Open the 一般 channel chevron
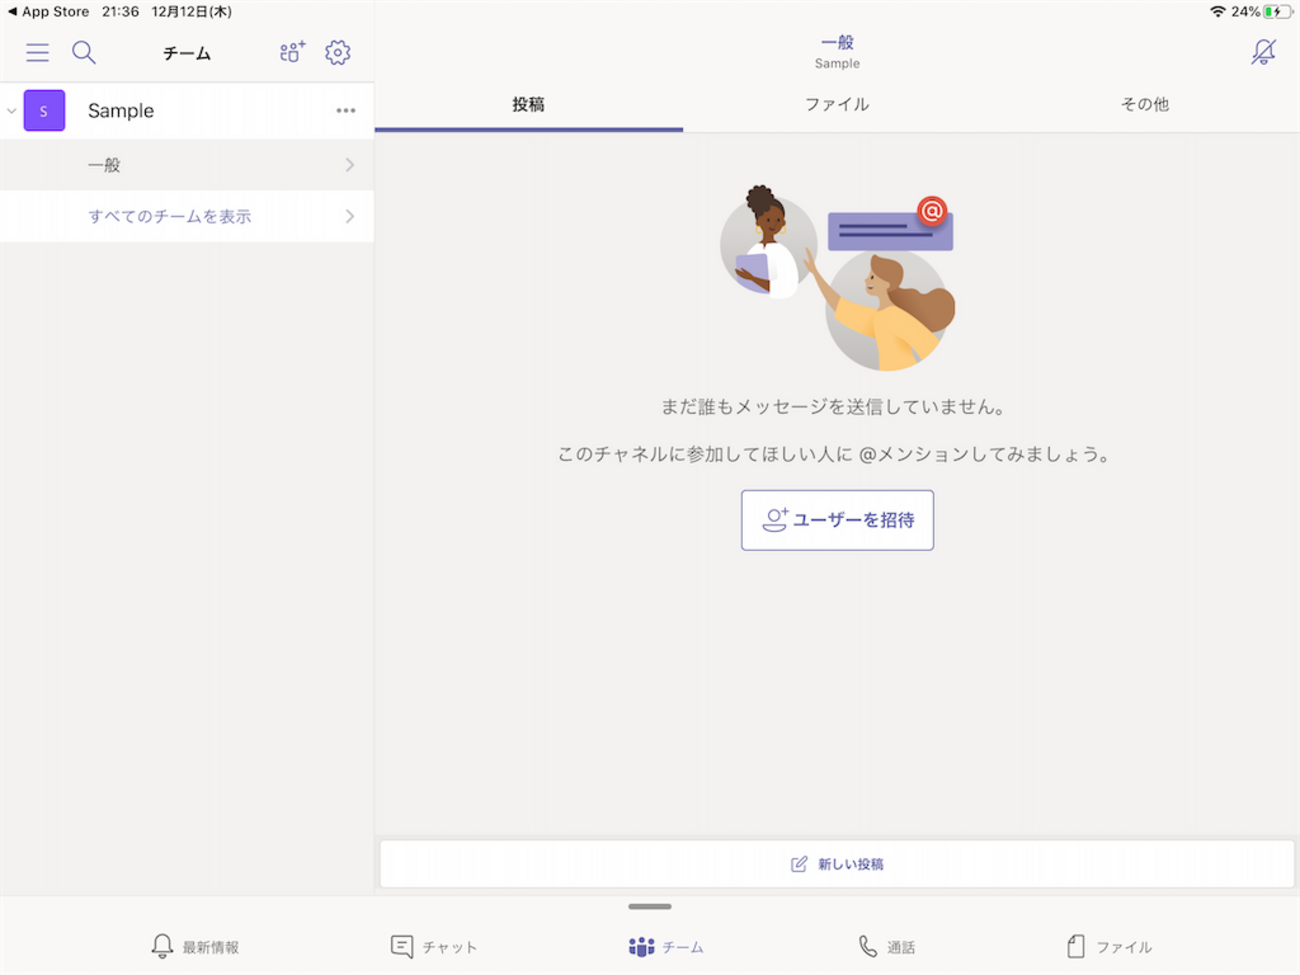 coord(350,165)
